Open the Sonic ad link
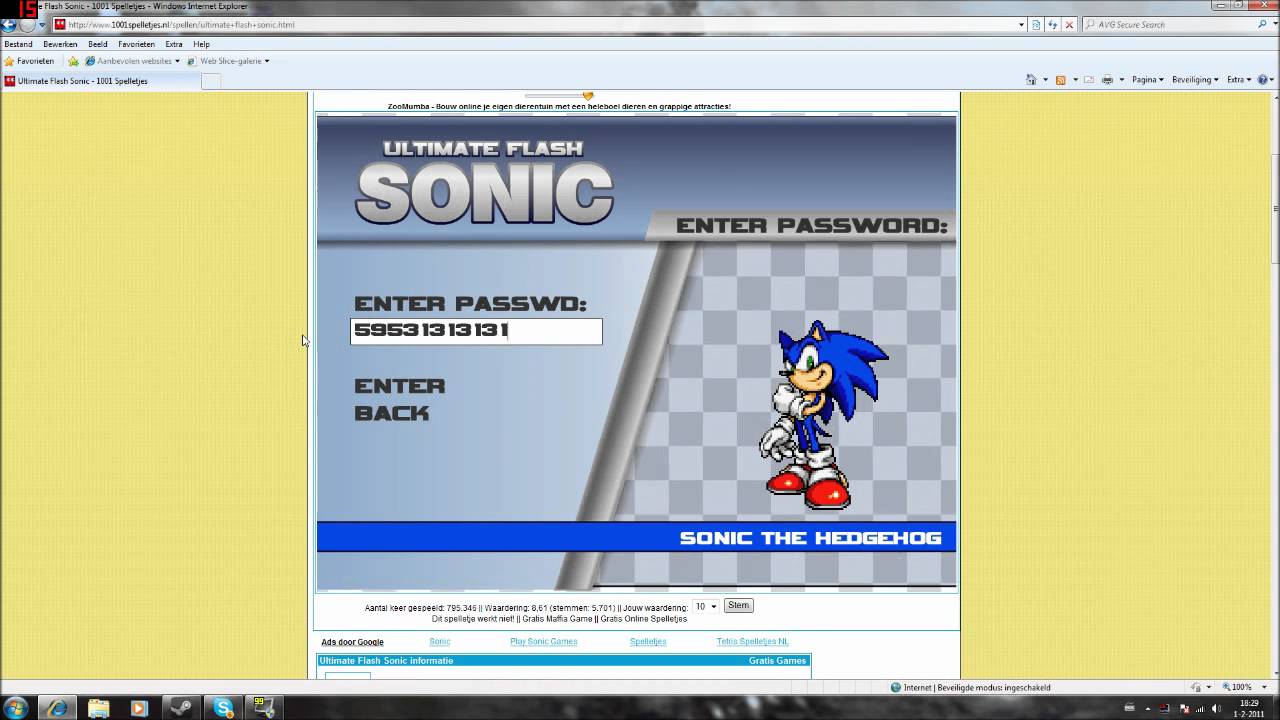 click(x=440, y=642)
